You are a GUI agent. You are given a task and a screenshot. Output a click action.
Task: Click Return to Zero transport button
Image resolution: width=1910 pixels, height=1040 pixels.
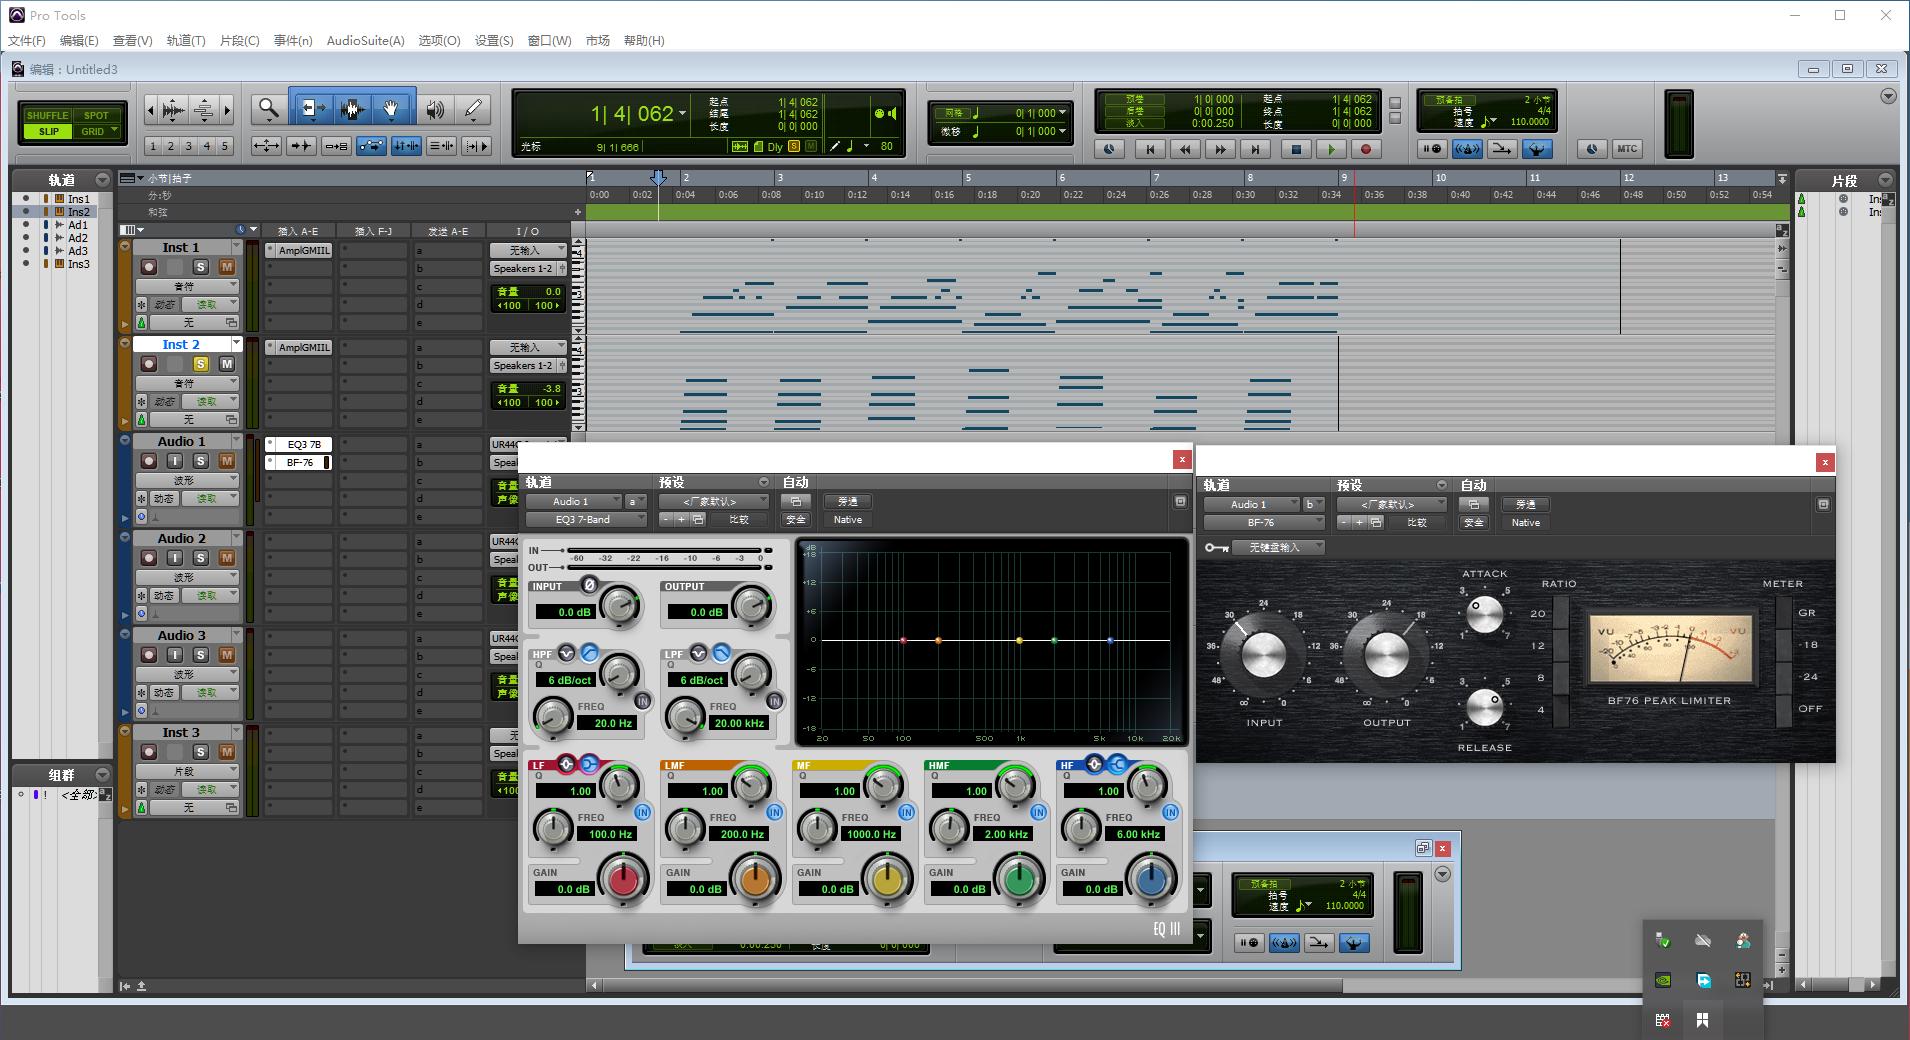1150,149
